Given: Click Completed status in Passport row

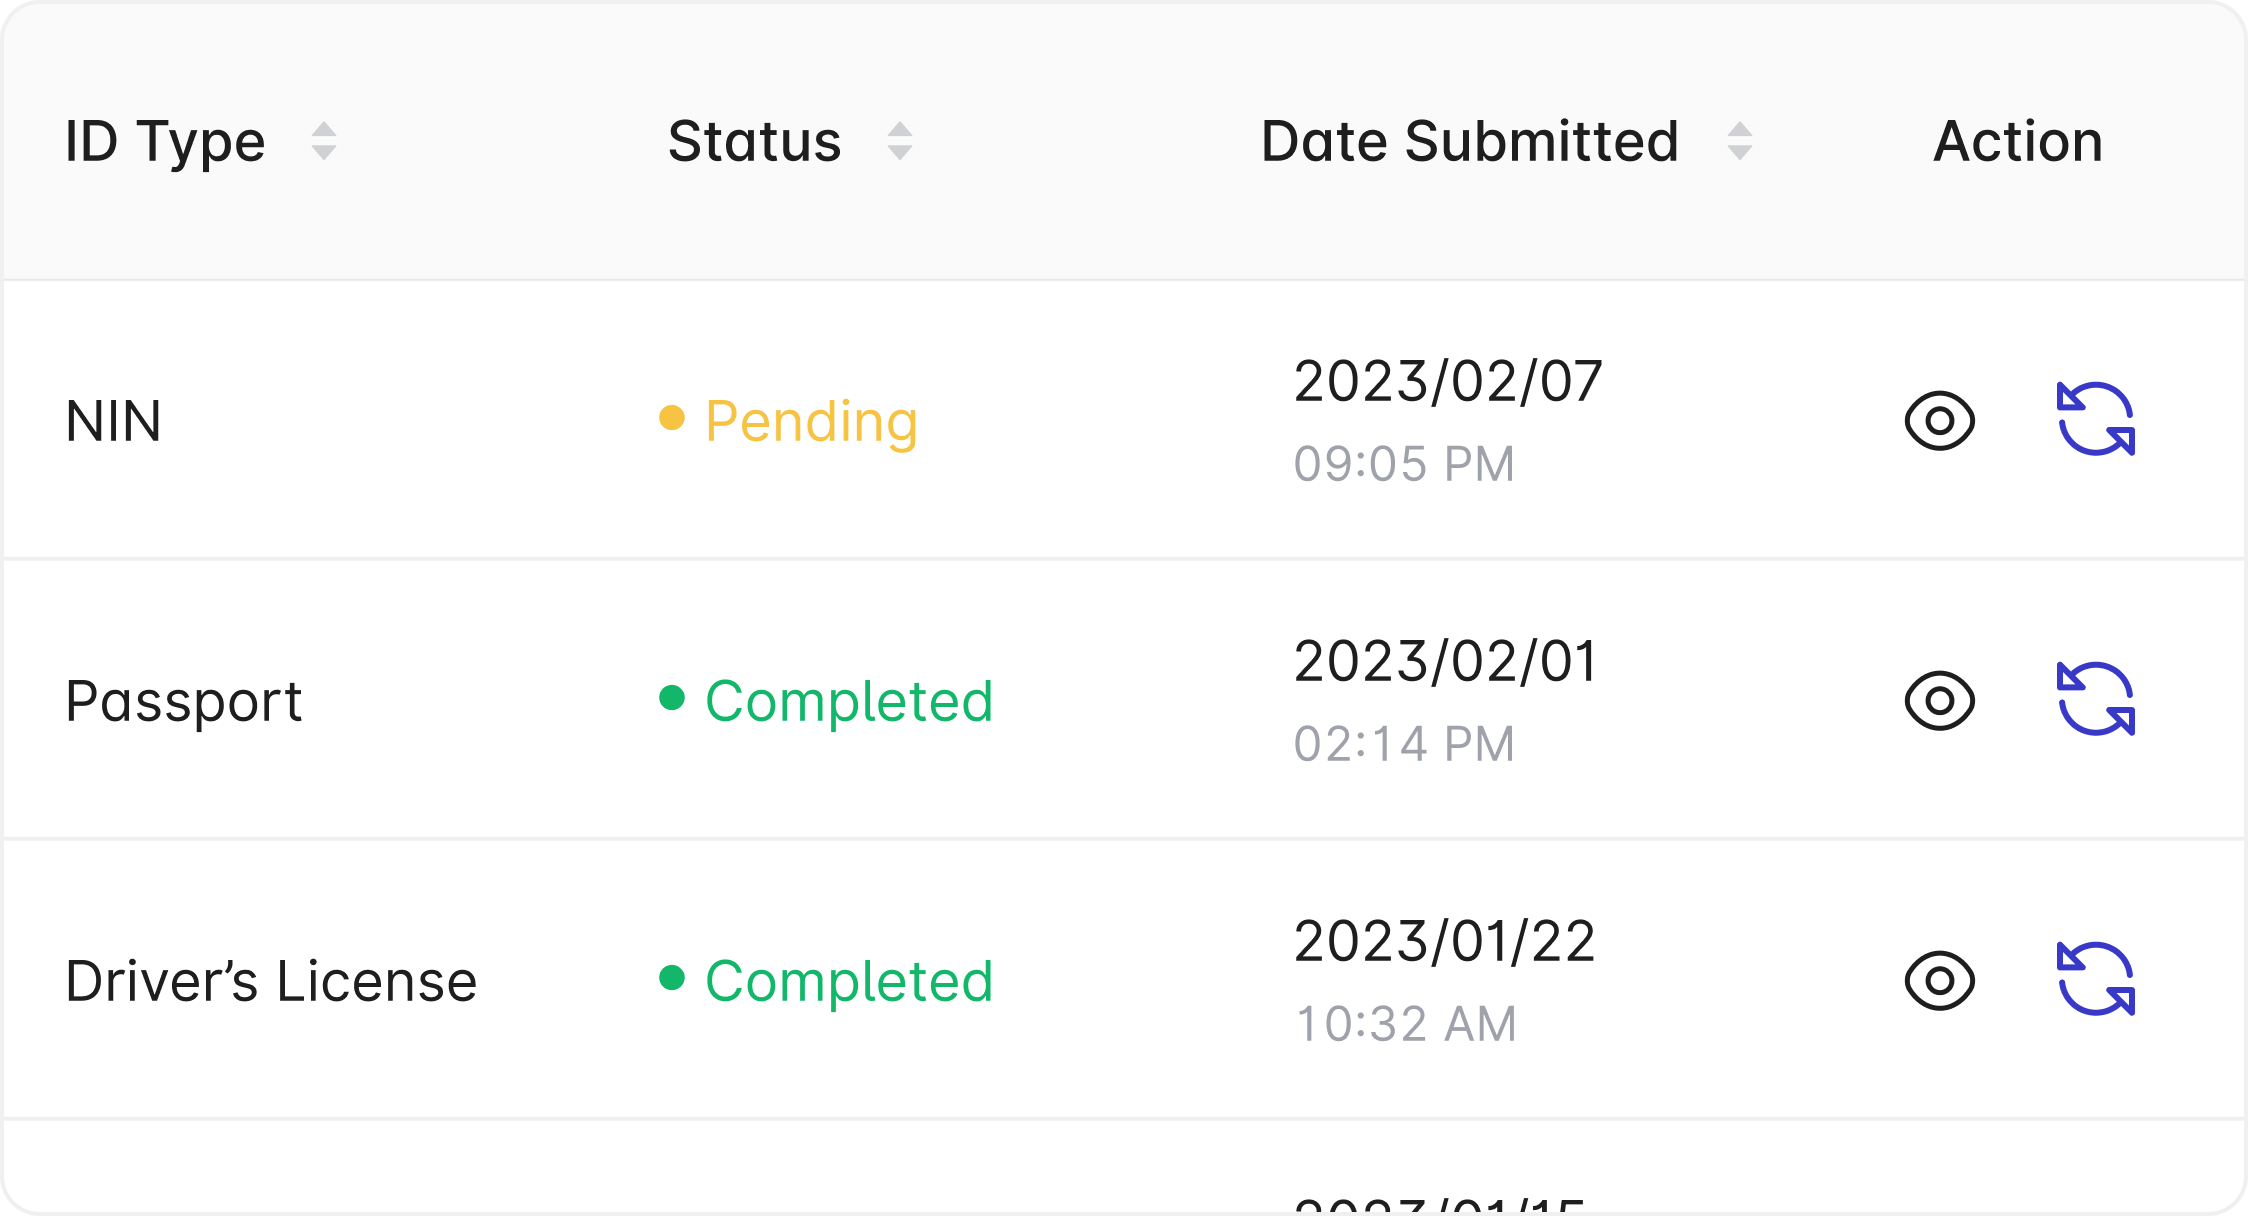Looking at the screenshot, I should (x=848, y=701).
